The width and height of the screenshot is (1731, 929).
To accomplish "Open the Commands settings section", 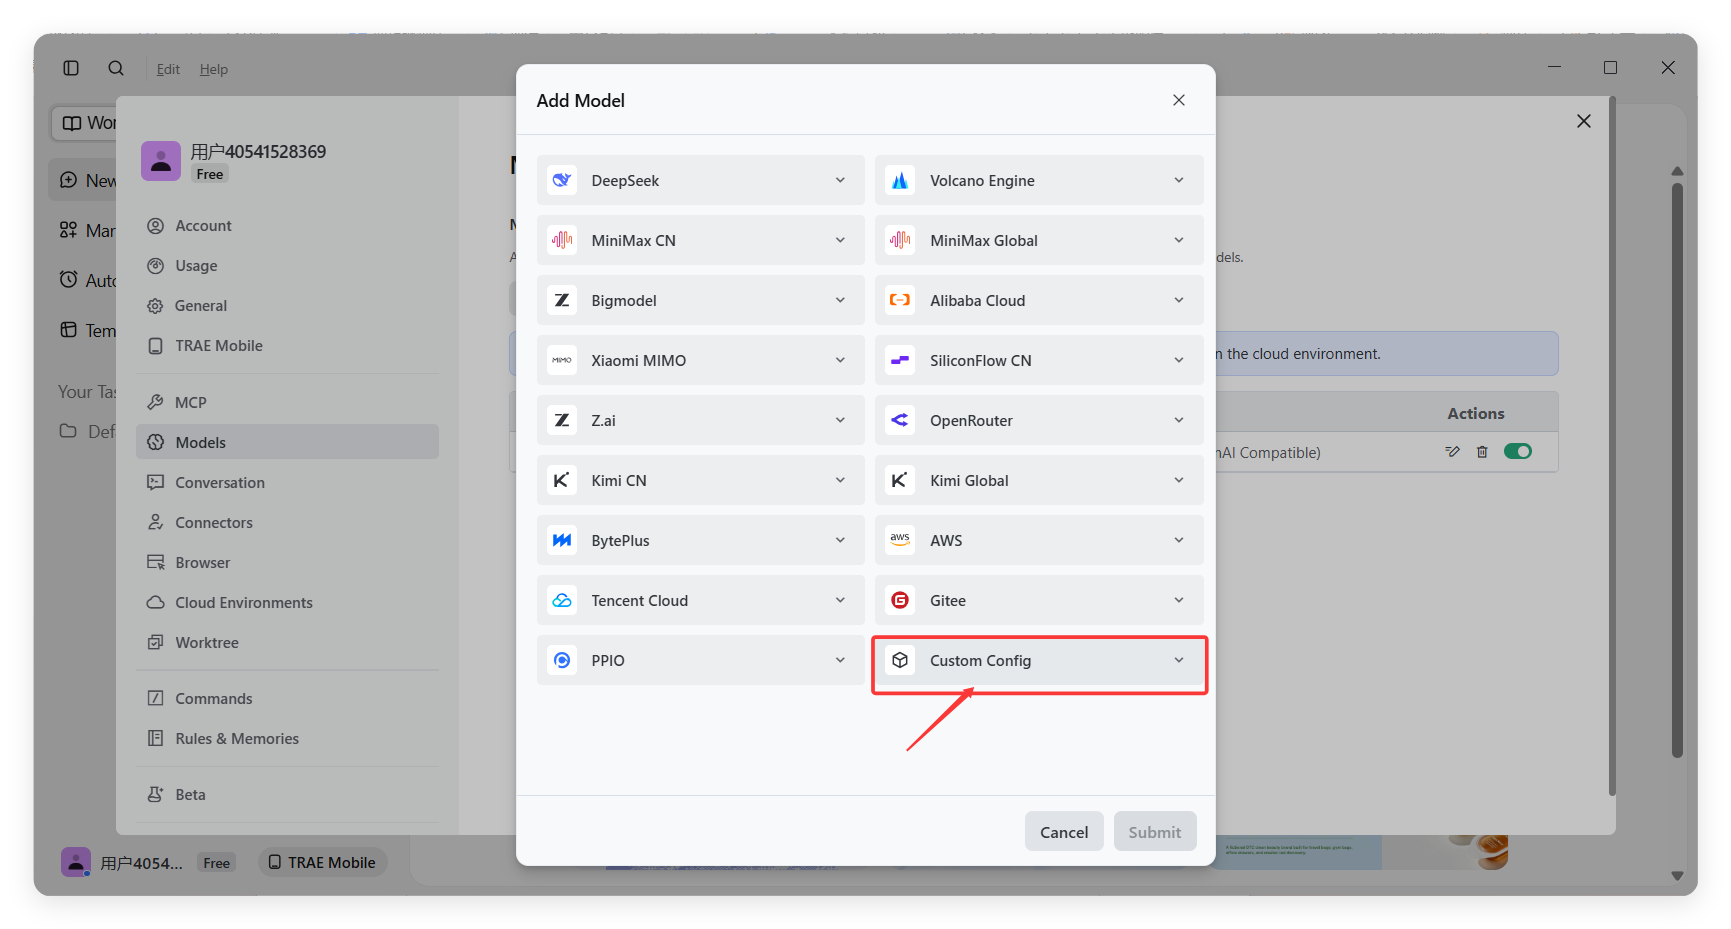I will click(288, 698).
